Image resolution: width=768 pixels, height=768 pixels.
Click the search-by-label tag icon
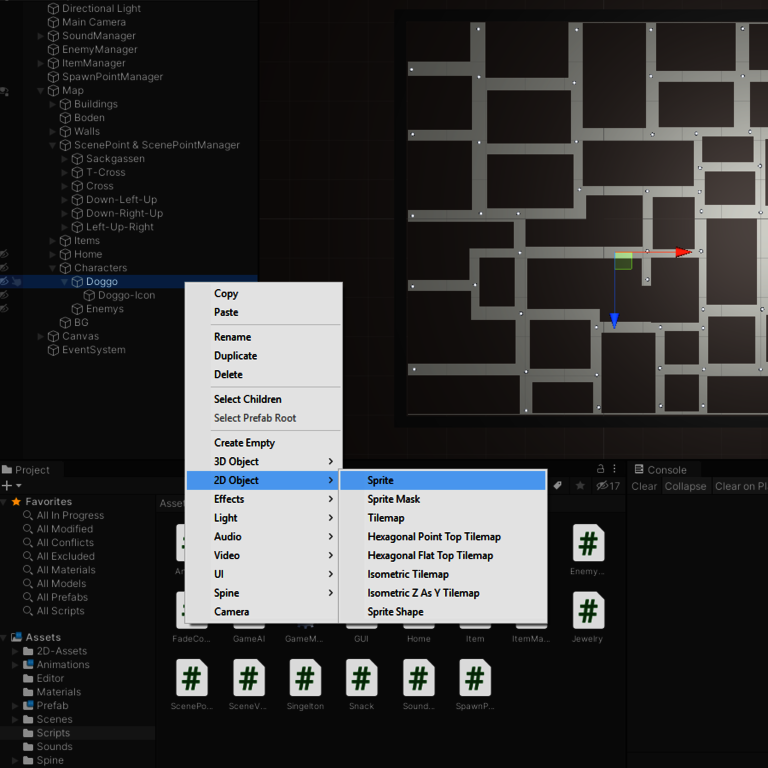pos(557,485)
